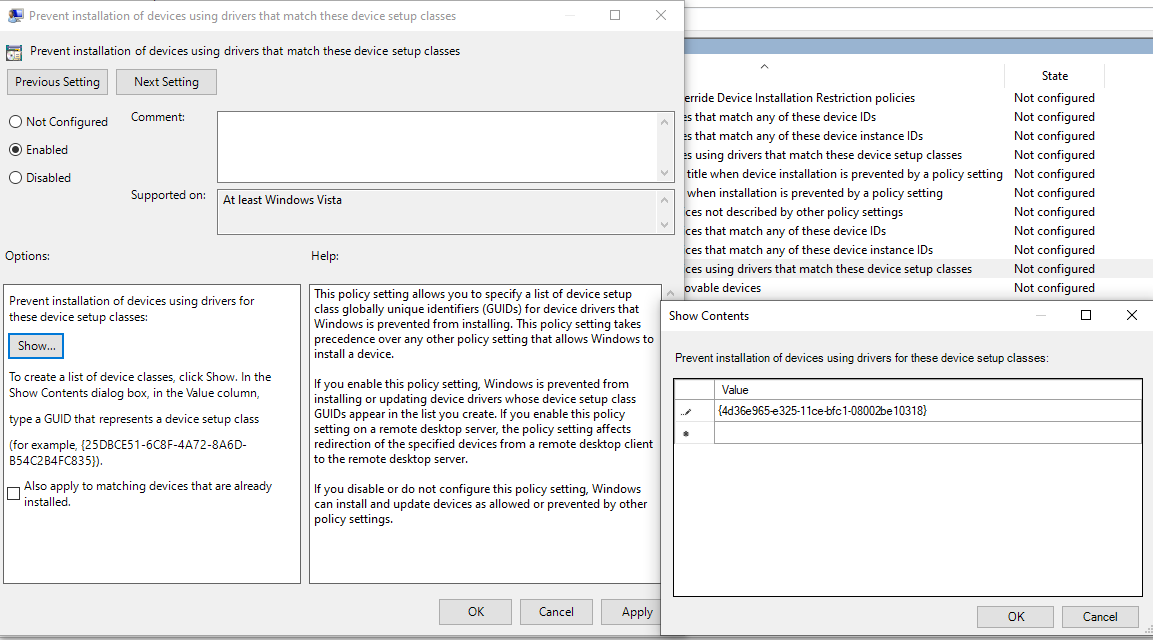Go to Previous Setting
Image resolution: width=1153 pixels, height=640 pixels.
pos(57,82)
